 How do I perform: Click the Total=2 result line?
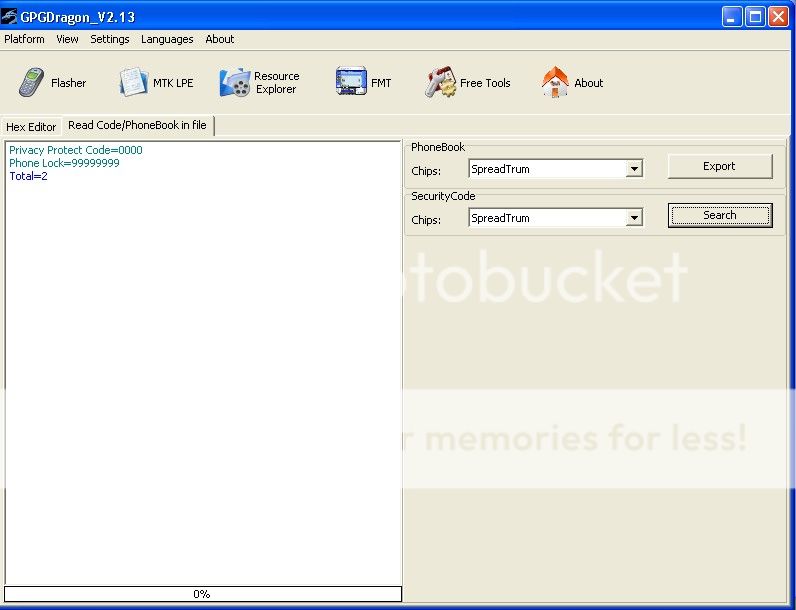(x=28, y=176)
